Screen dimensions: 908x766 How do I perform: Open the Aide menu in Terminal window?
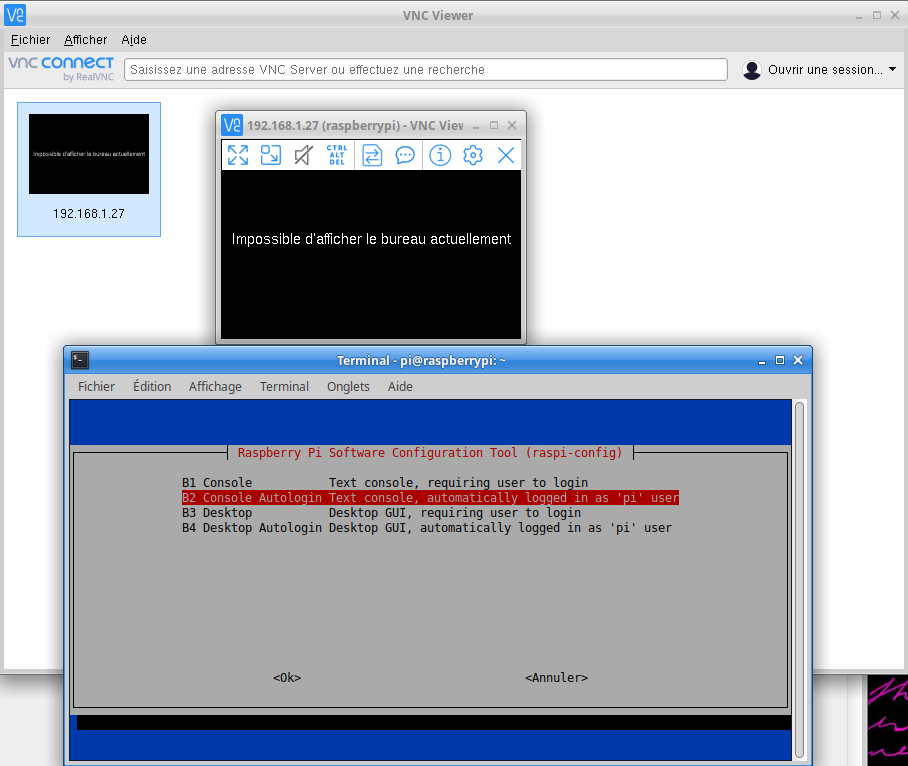pos(400,386)
